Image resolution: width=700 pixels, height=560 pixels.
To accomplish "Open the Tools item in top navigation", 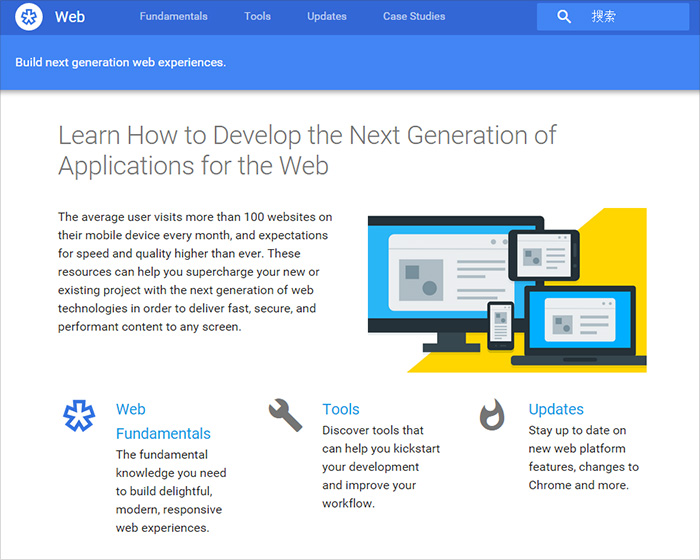I will (257, 17).
